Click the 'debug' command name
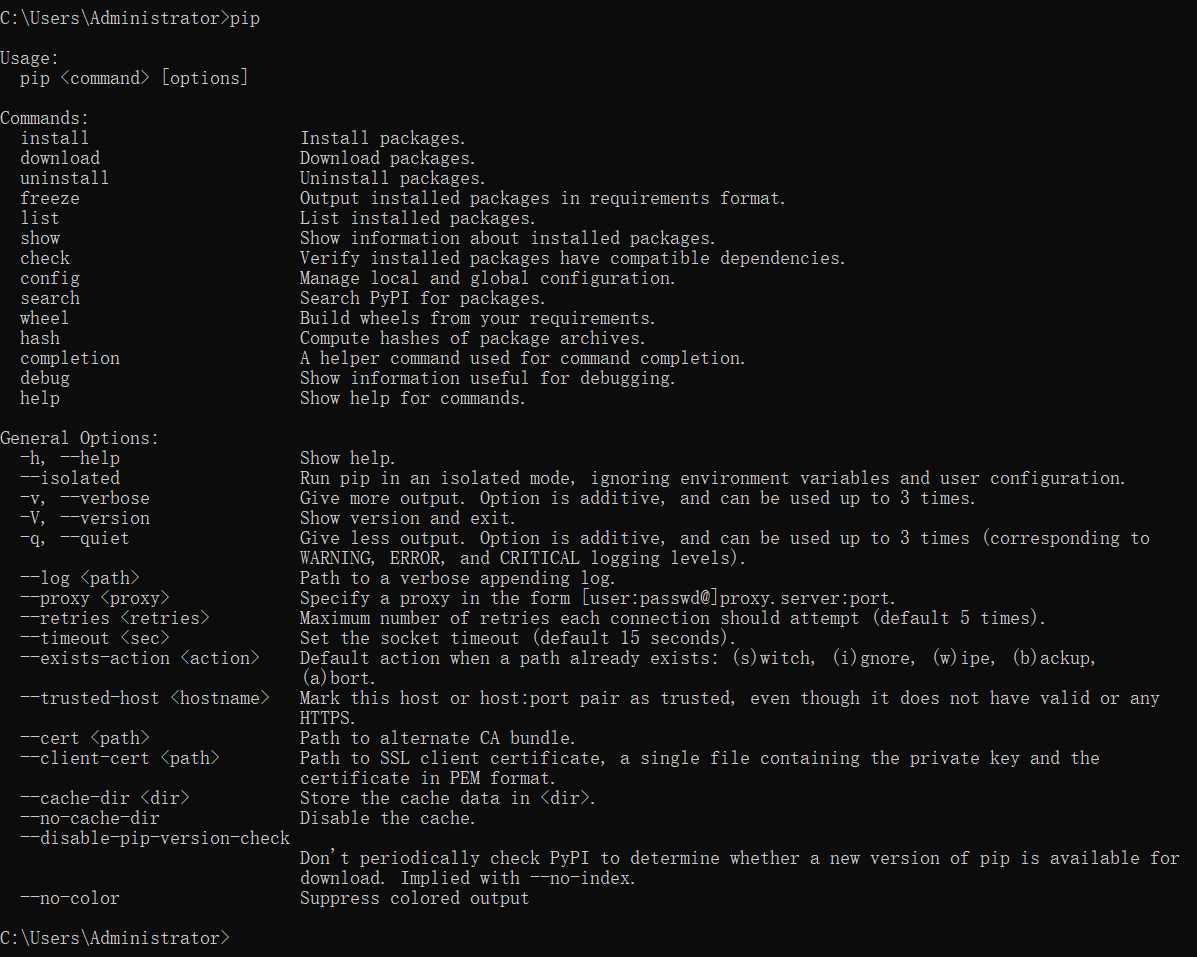Viewport: 1197px width, 957px height. pyautogui.click(x=44, y=378)
